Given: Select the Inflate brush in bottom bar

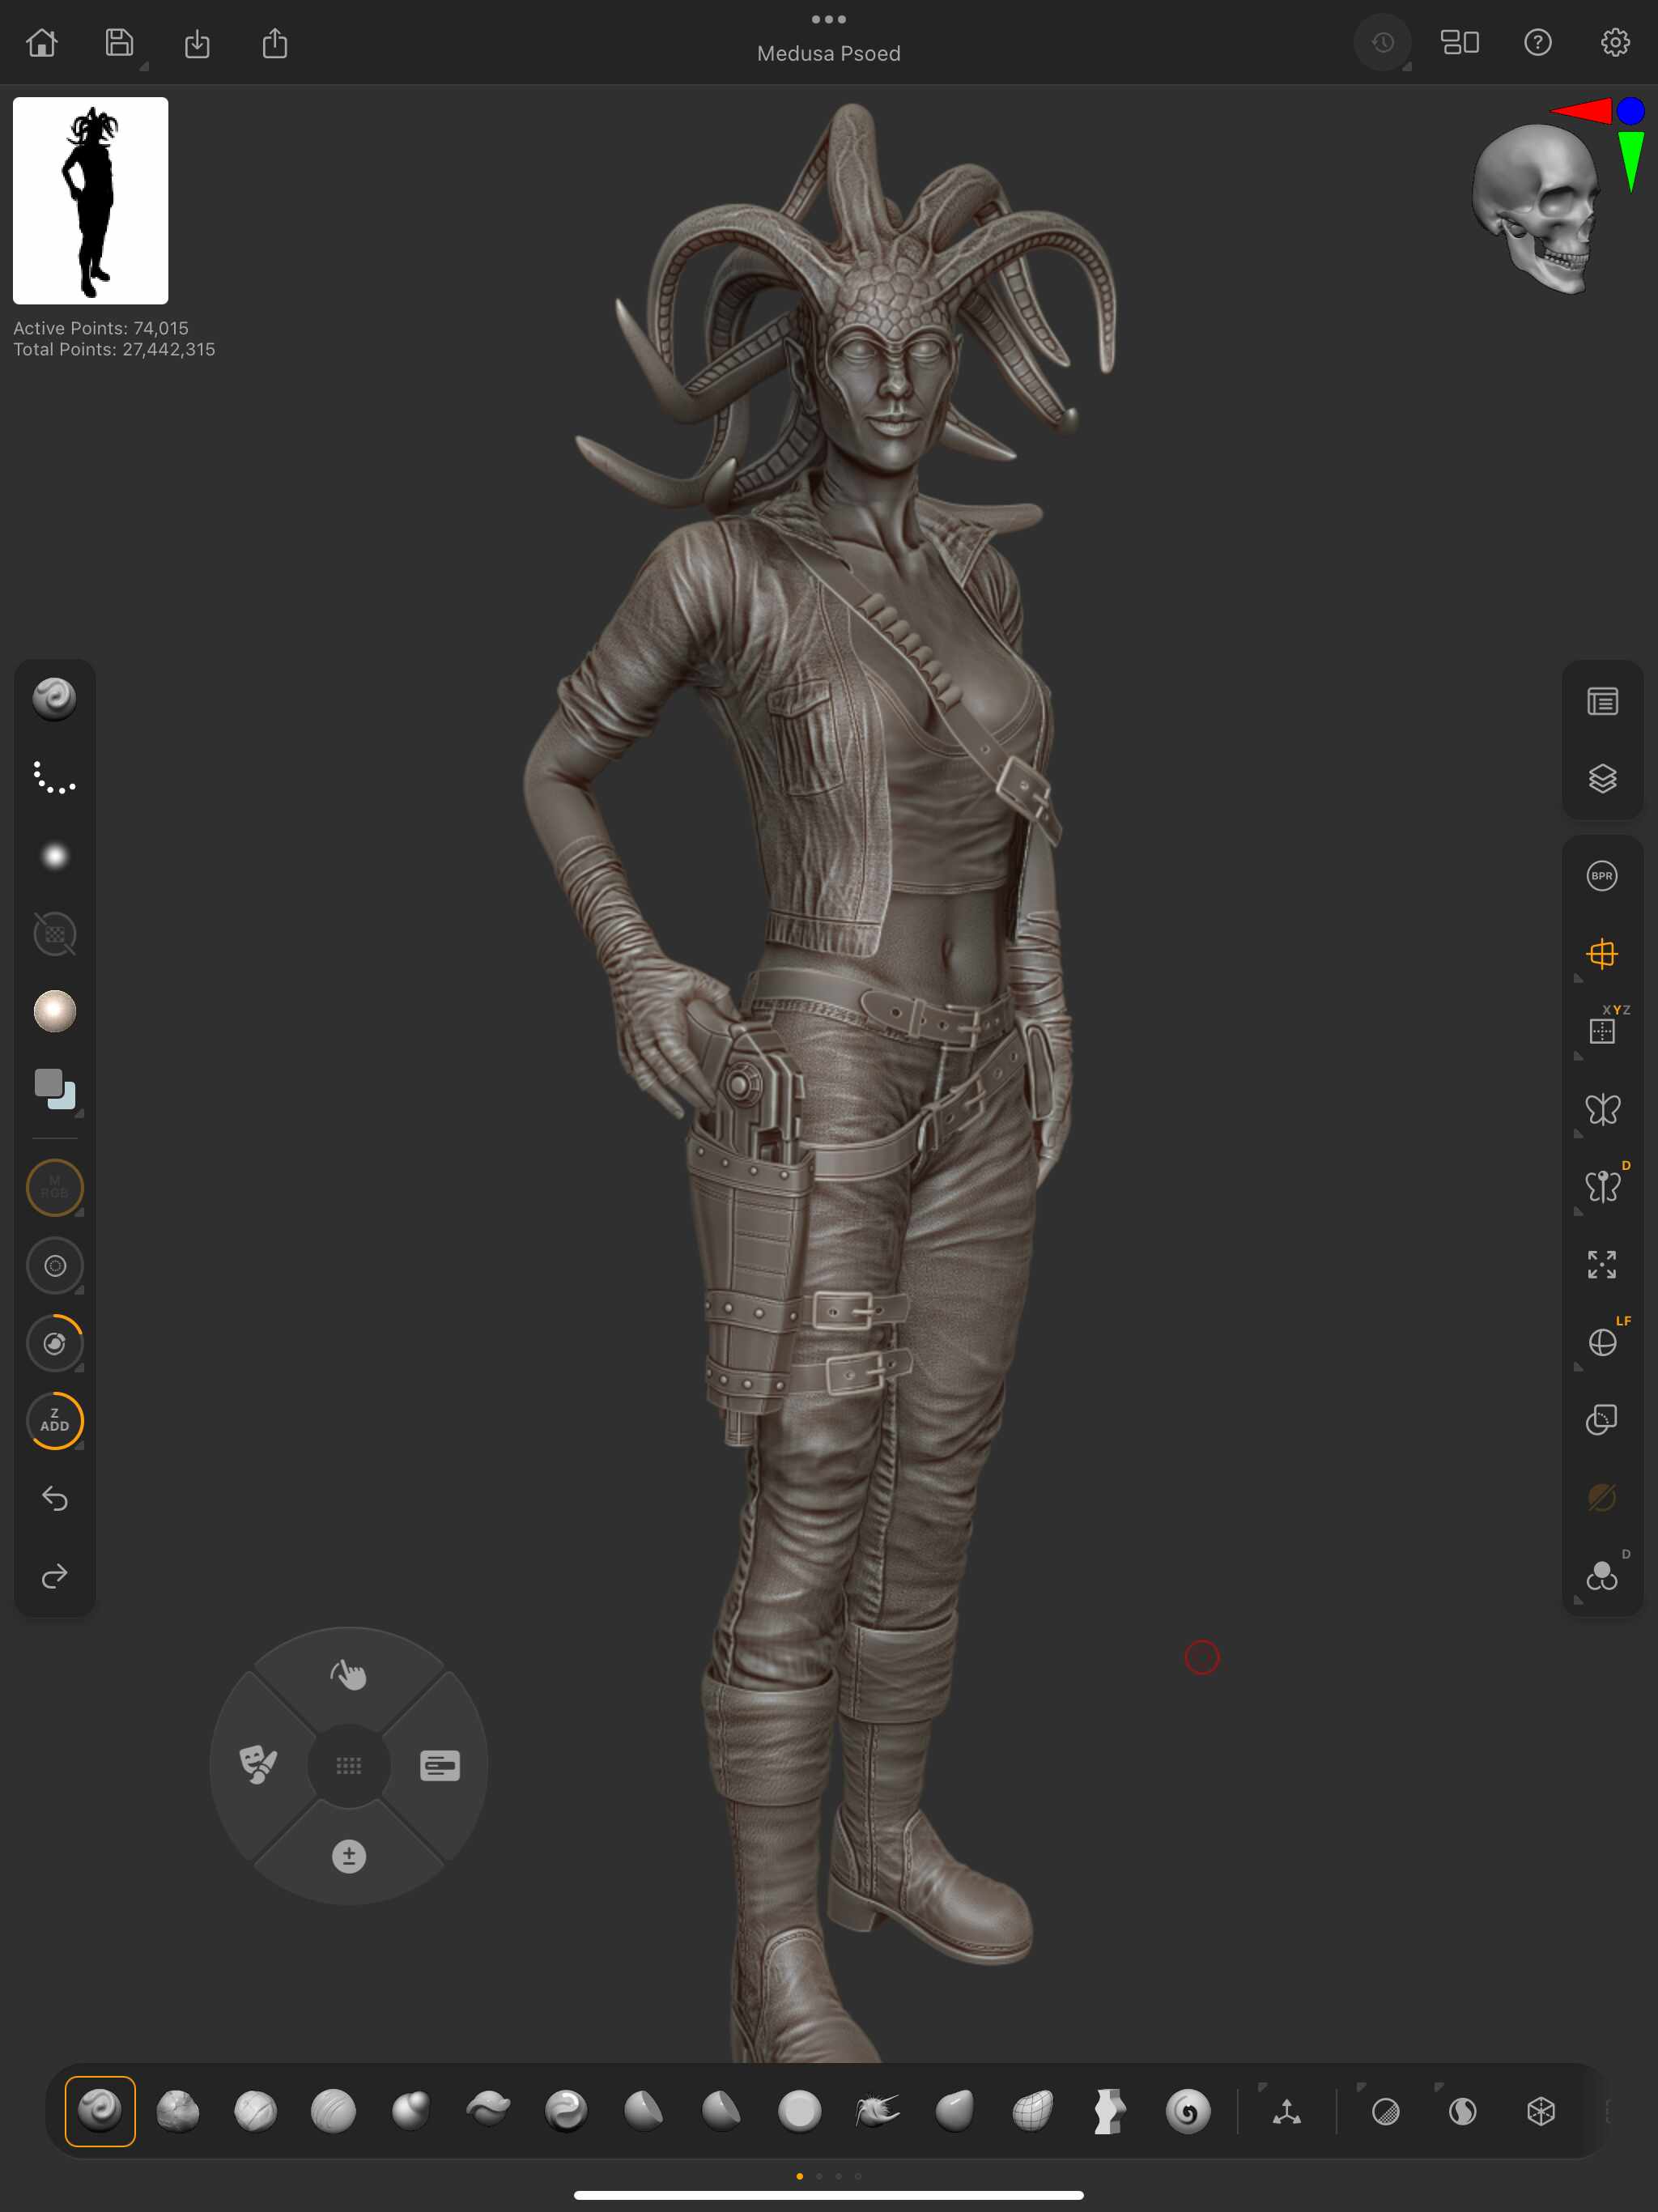Looking at the screenshot, I should pos(411,2110).
